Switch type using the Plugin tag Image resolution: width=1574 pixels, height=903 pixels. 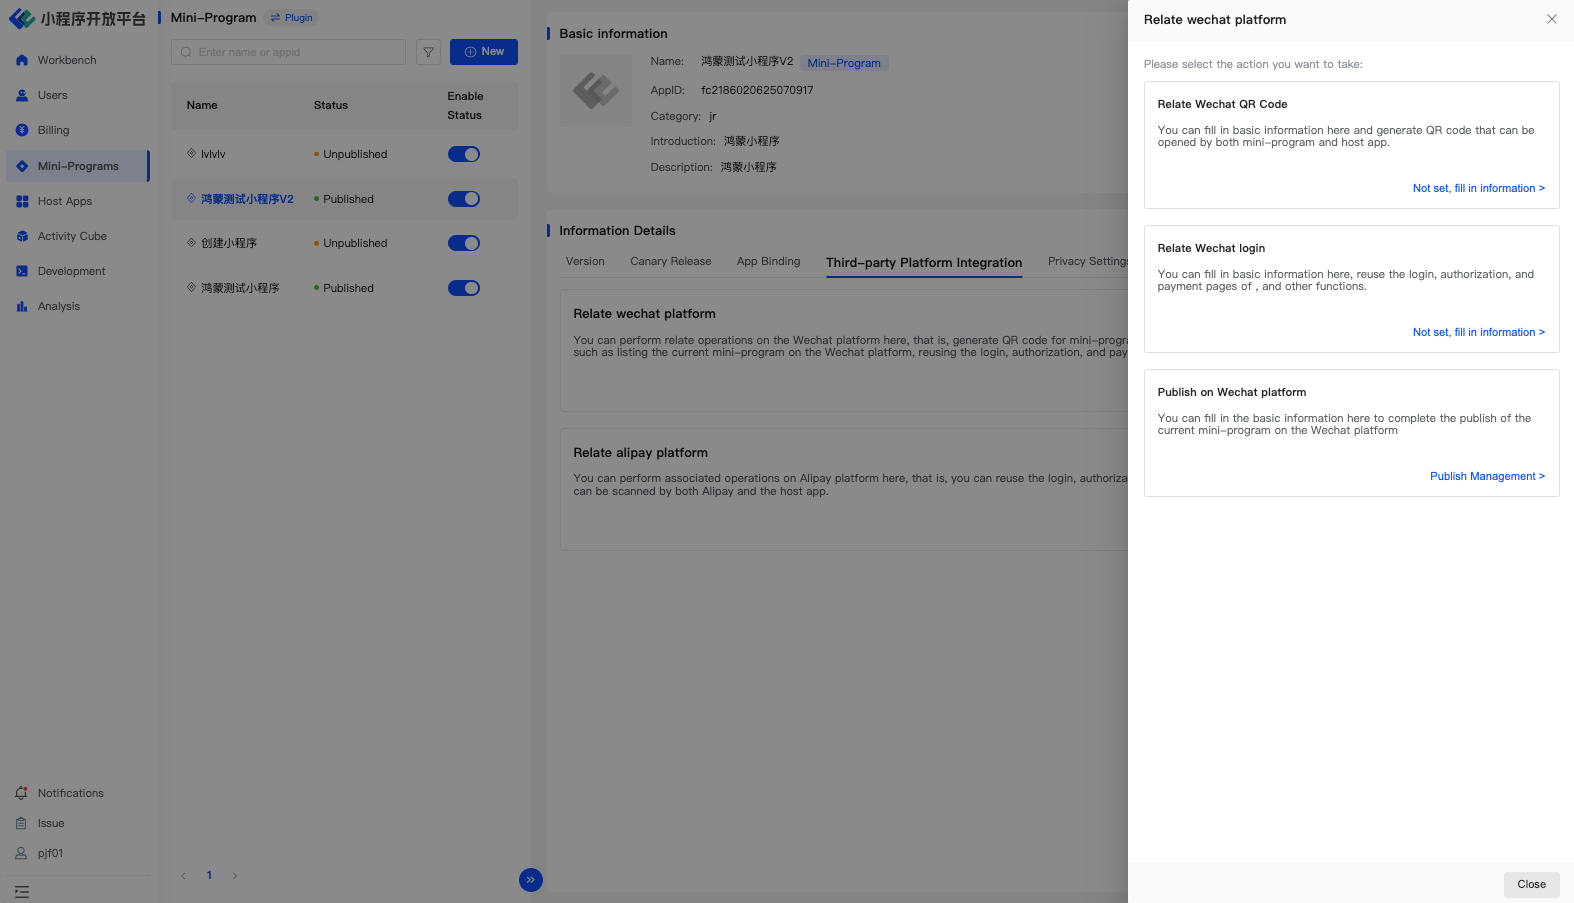pyautogui.click(x=291, y=18)
